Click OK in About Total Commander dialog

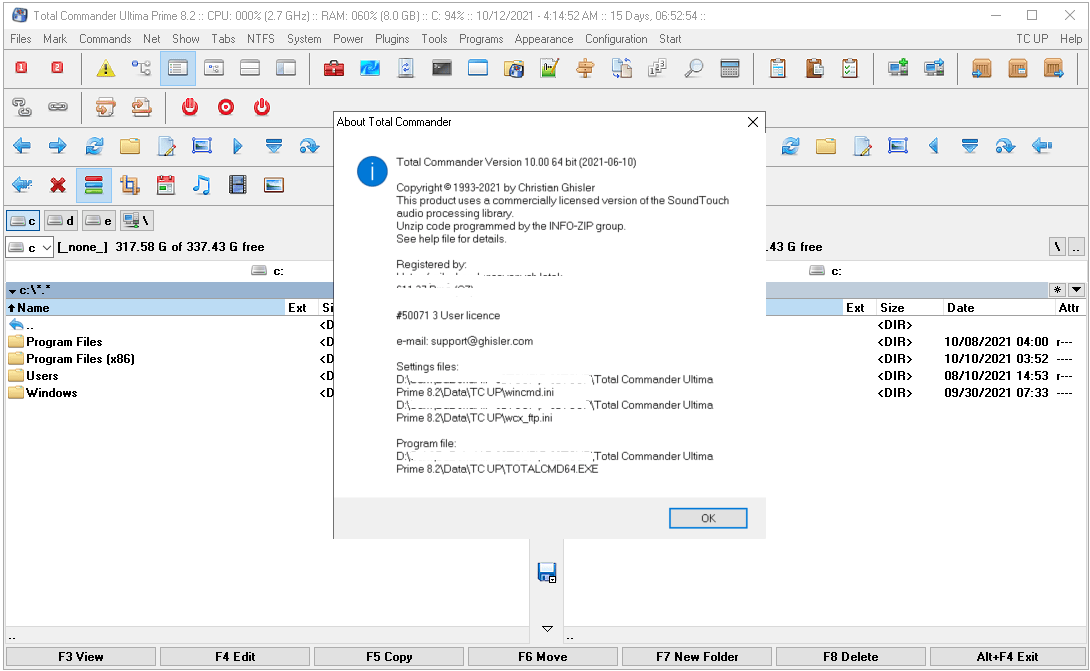[x=708, y=518]
